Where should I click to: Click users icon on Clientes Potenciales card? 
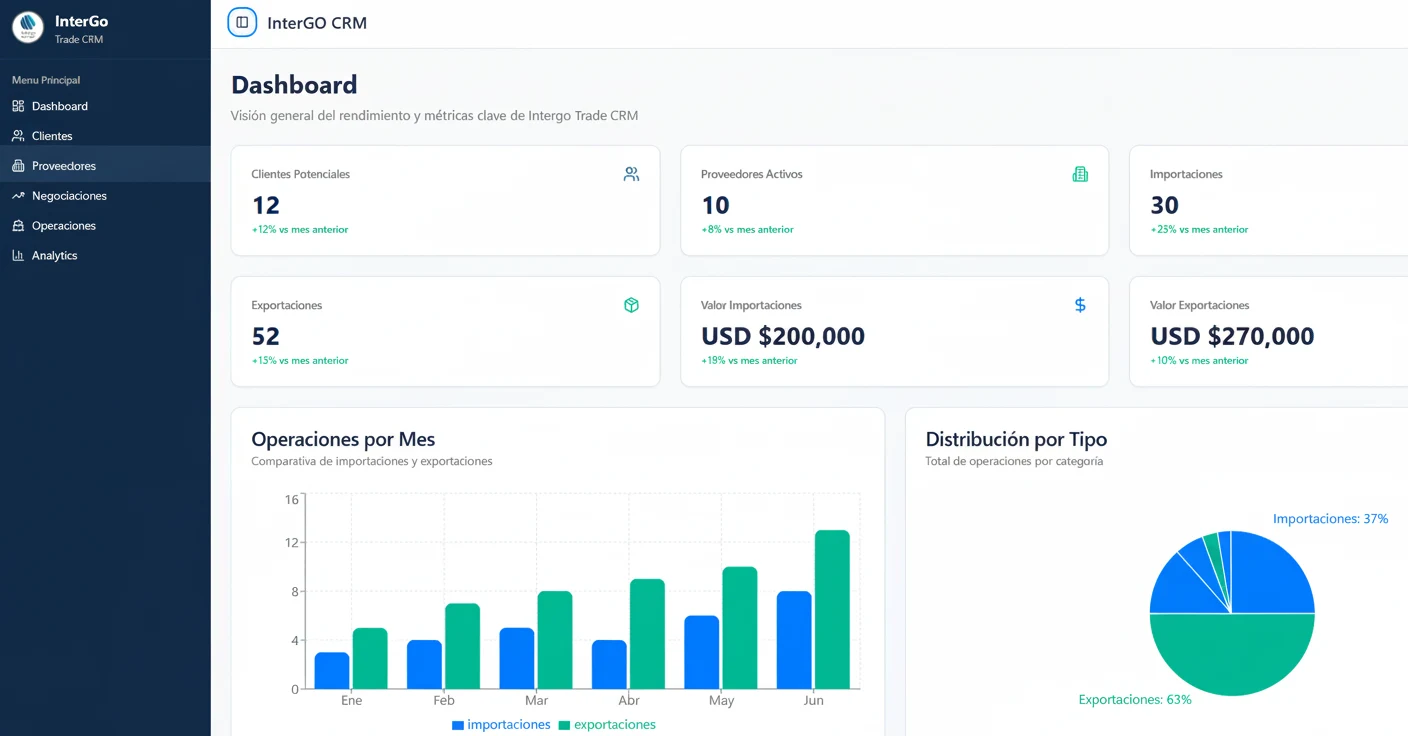pyautogui.click(x=631, y=174)
